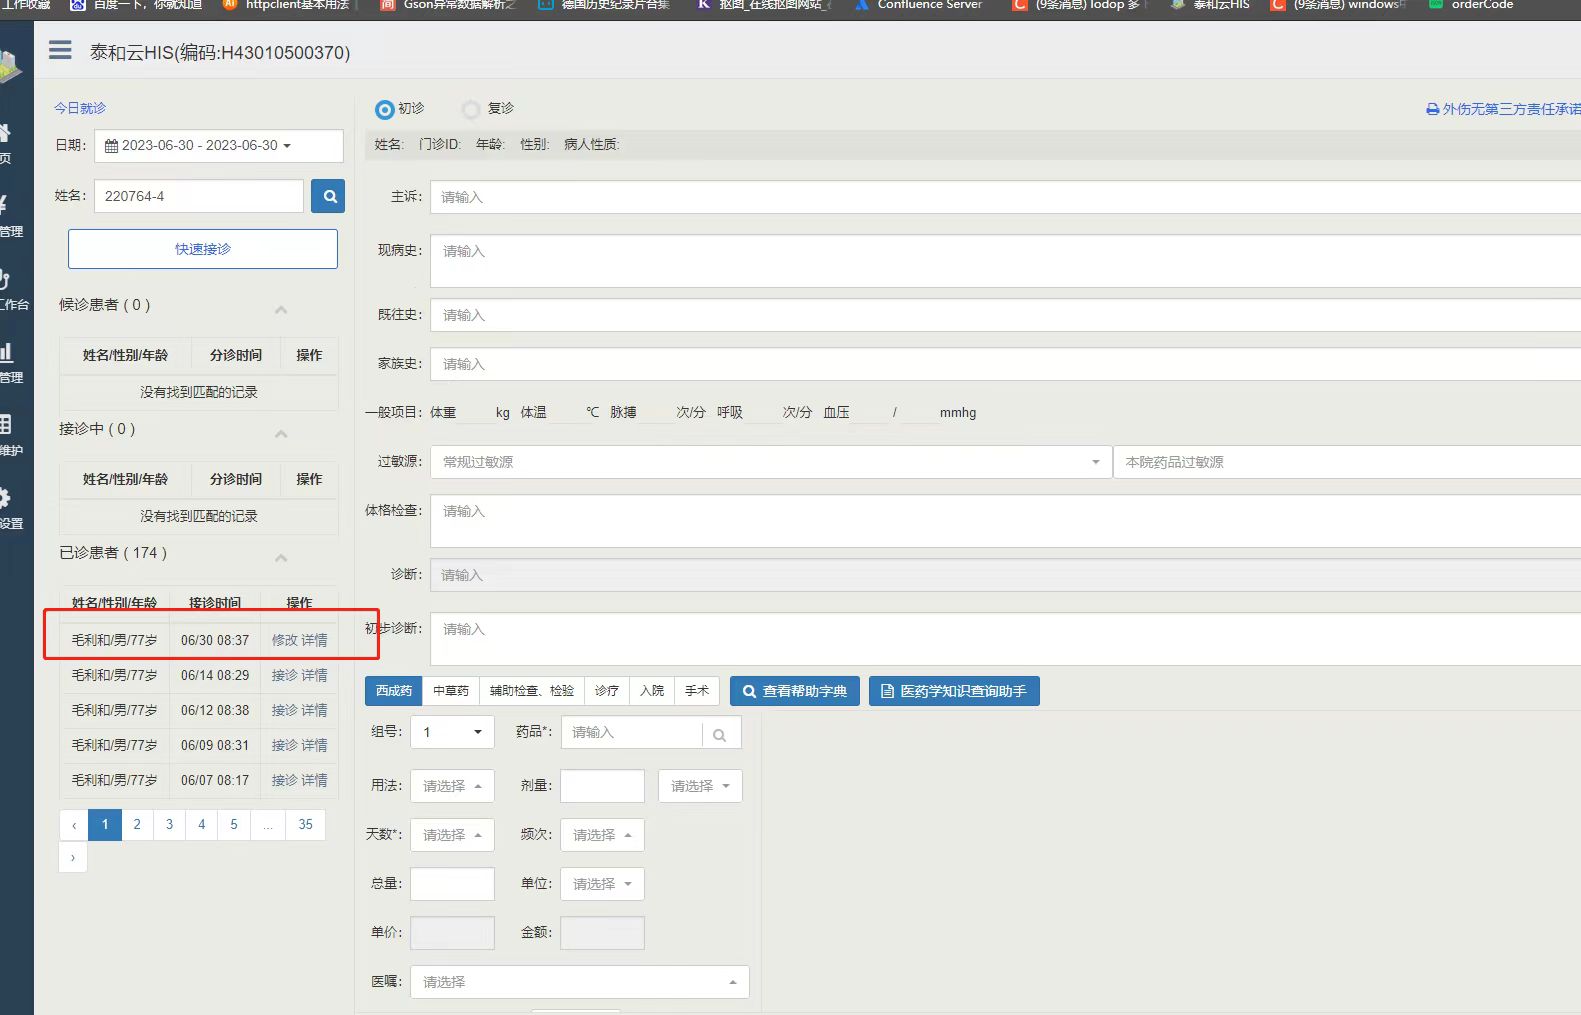Open the calendar icon in date field
The width and height of the screenshot is (1581, 1015).
pos(111,146)
